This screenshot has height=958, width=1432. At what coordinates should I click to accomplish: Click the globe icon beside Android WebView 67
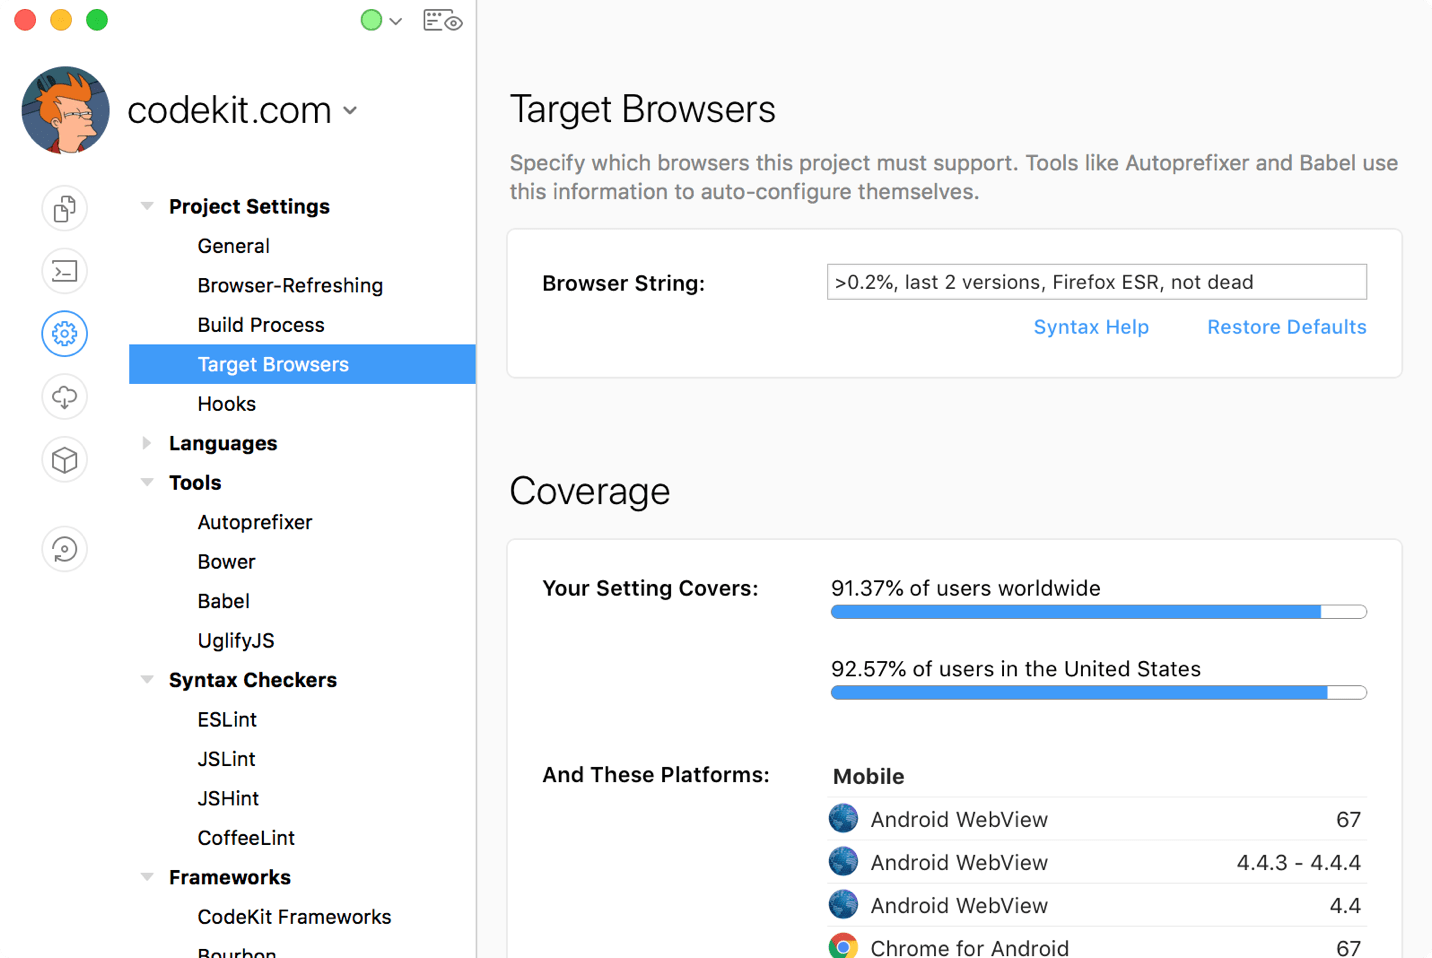843,818
